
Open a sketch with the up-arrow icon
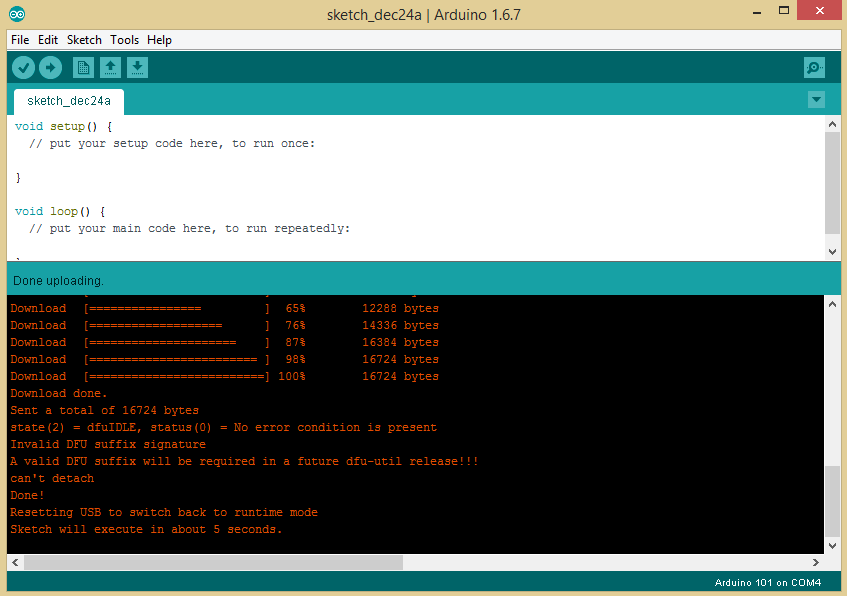click(x=110, y=68)
